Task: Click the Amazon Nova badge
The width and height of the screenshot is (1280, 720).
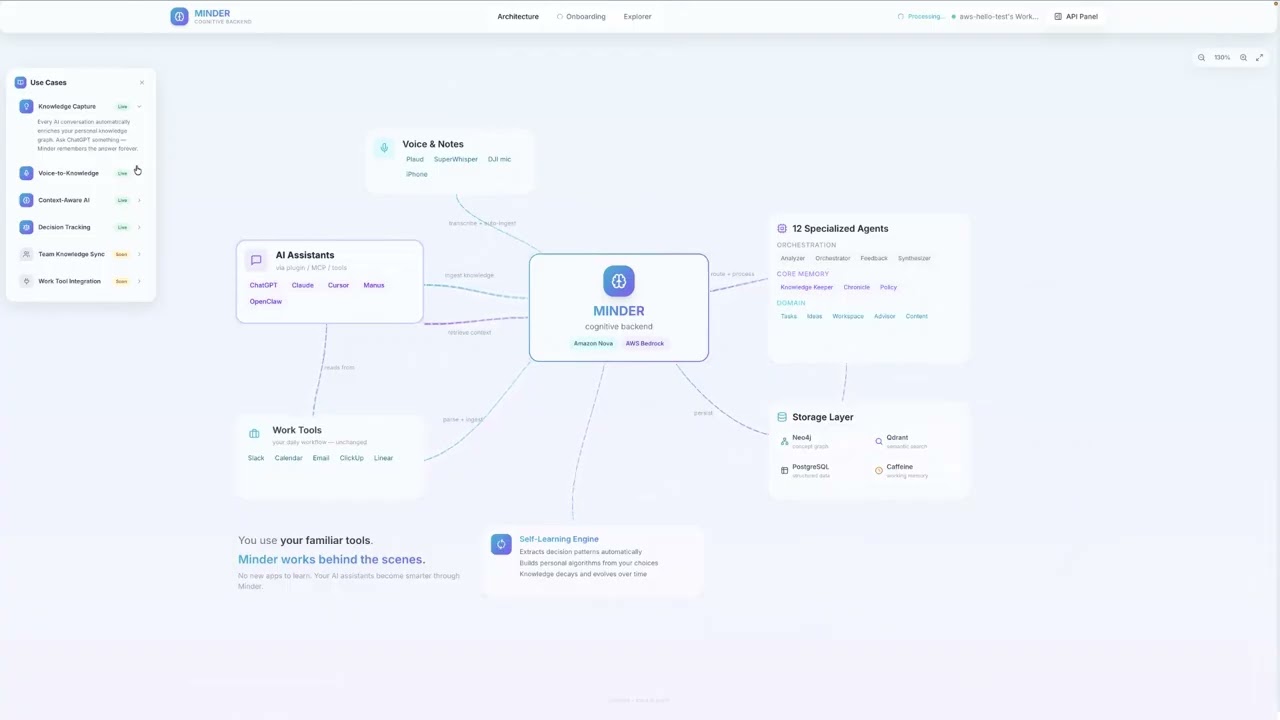Action: click(593, 343)
